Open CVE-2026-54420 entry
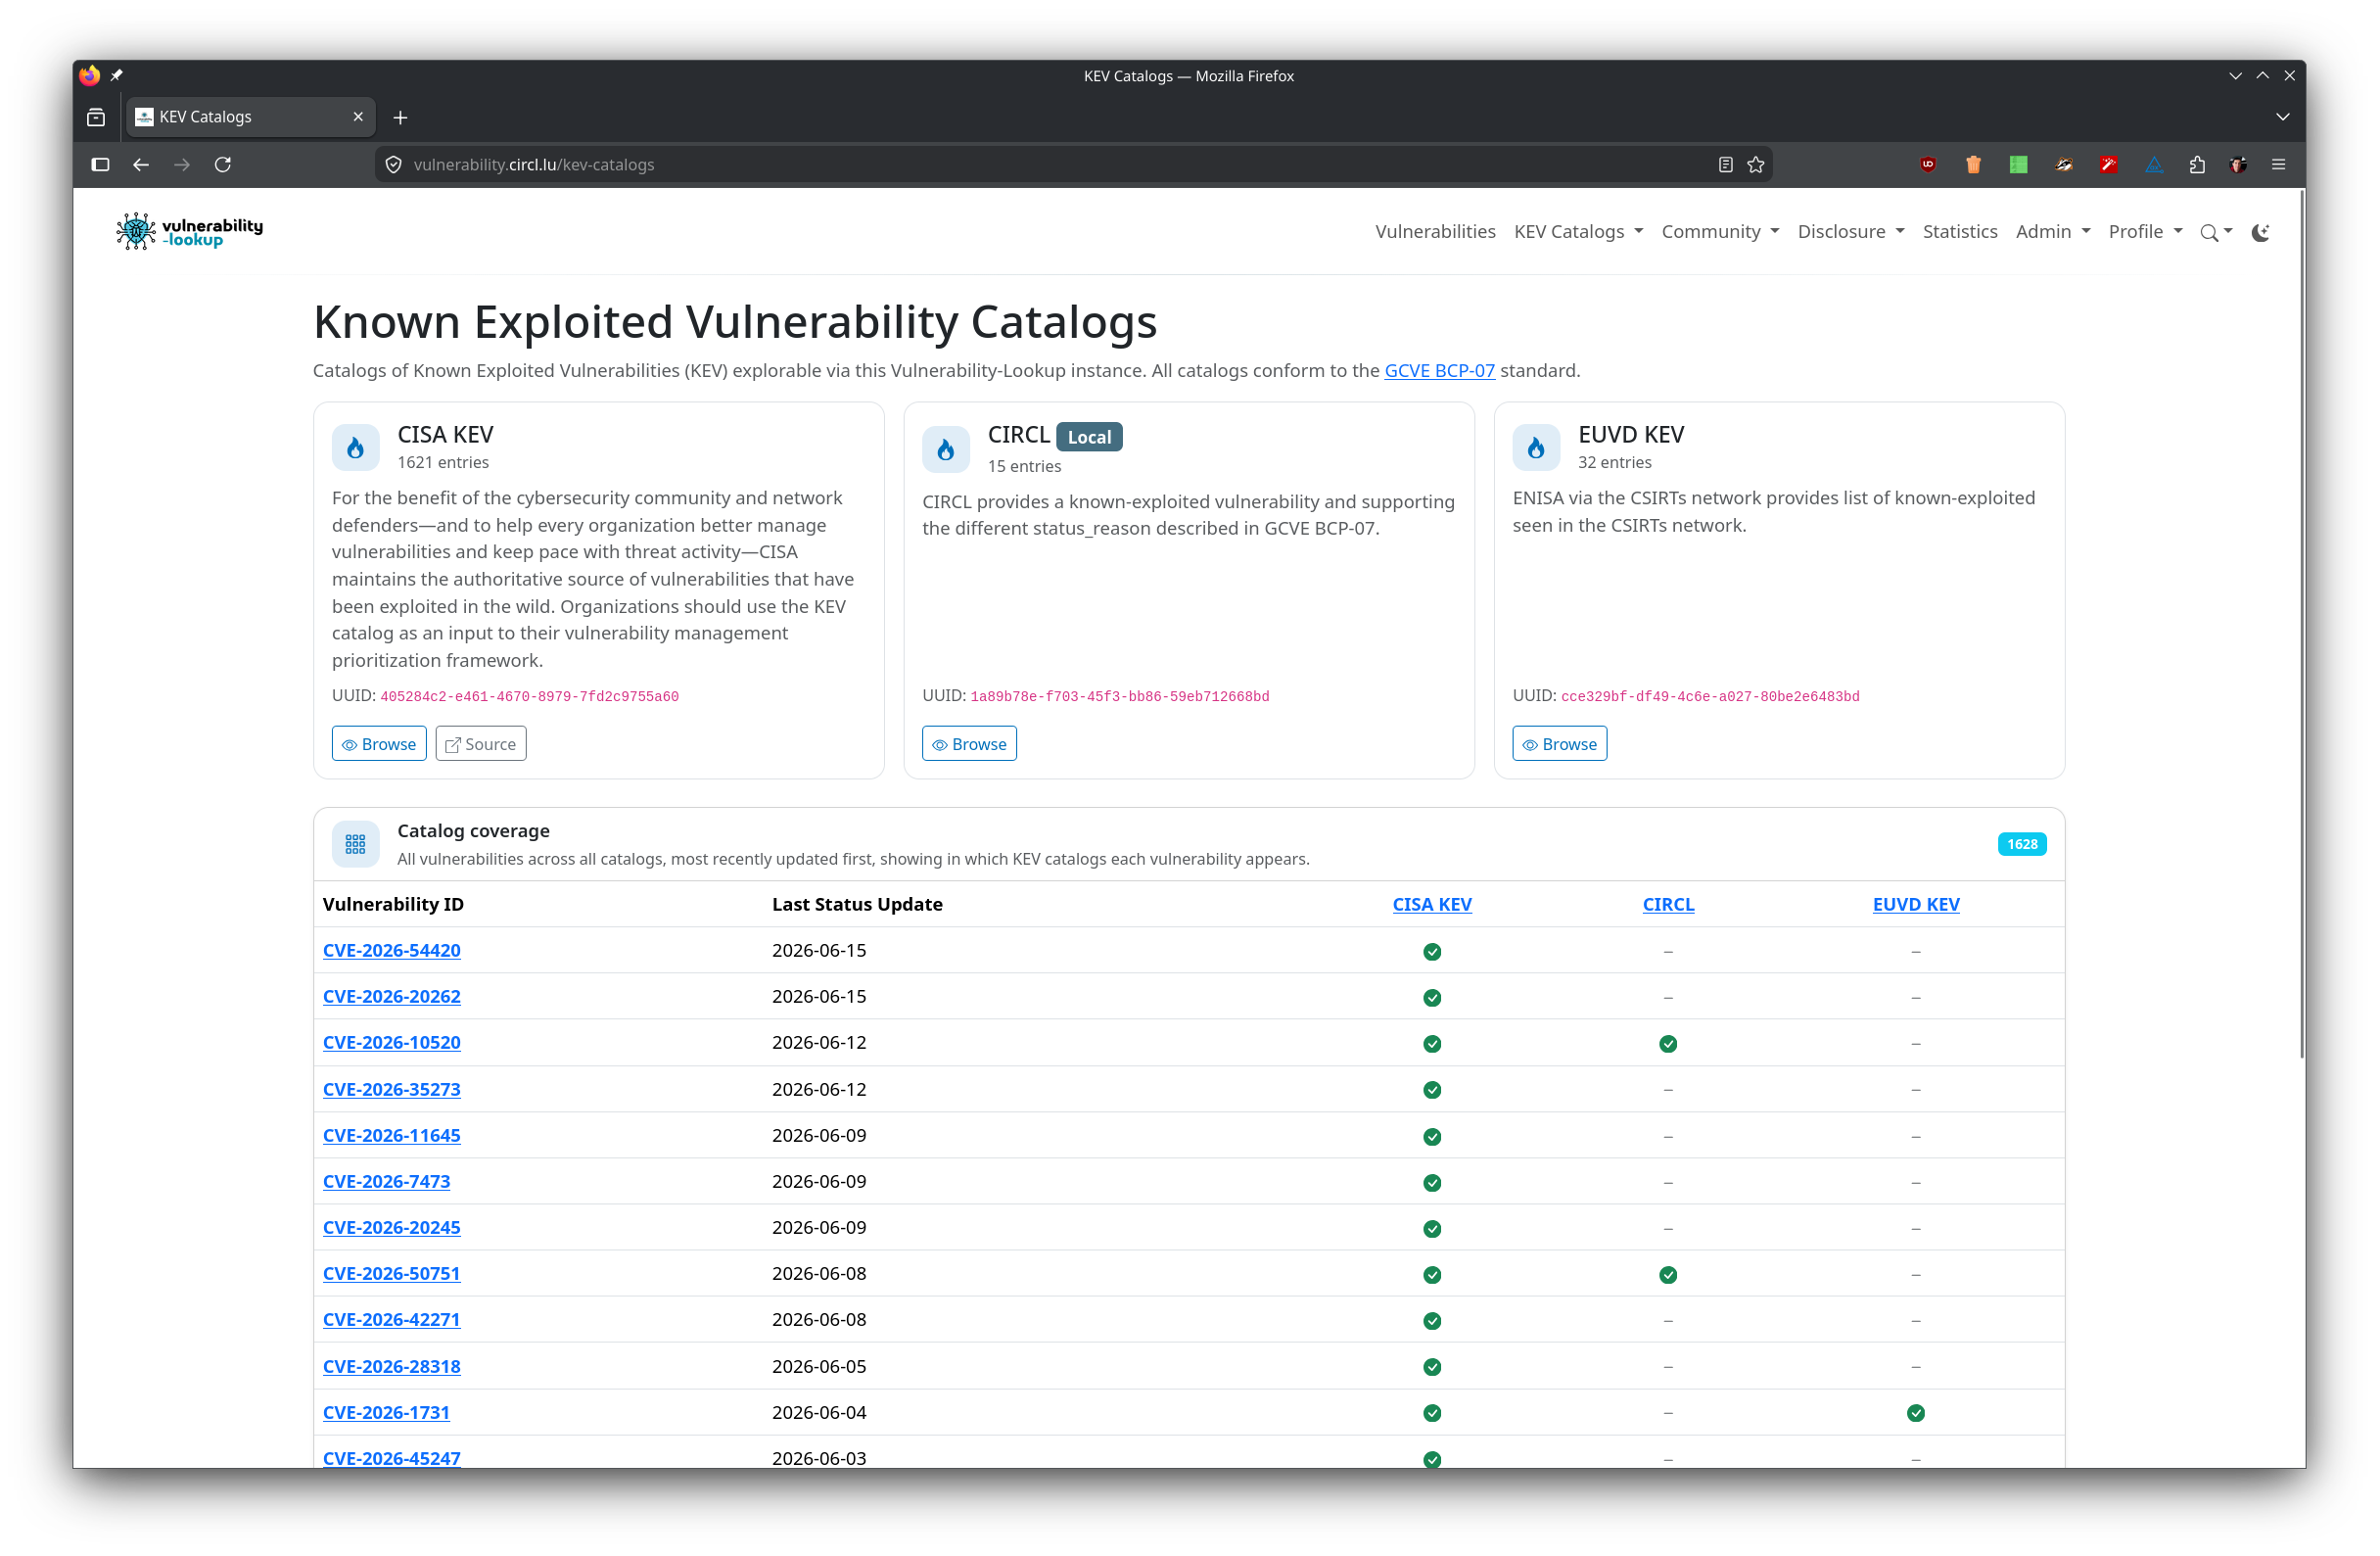 [x=391, y=950]
